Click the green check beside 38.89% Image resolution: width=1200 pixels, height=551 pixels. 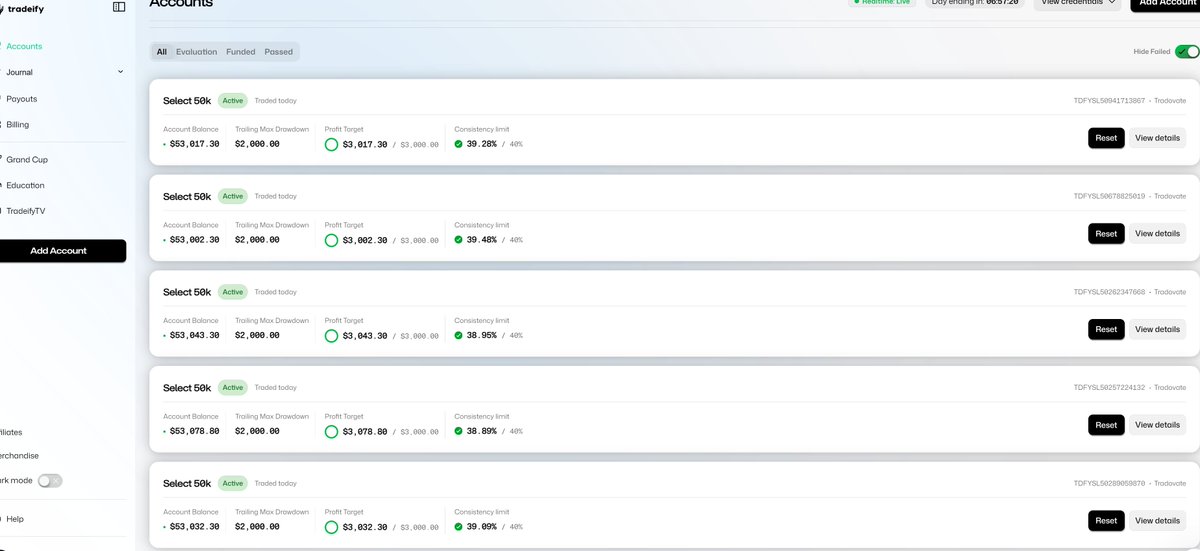pyautogui.click(x=459, y=431)
